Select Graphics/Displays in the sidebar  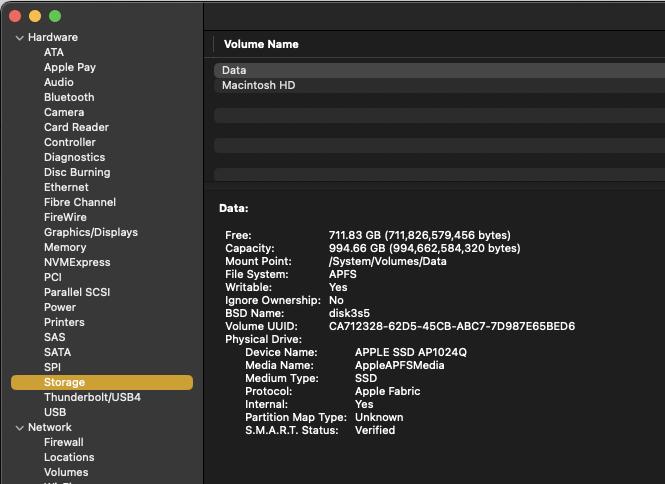[91, 232]
